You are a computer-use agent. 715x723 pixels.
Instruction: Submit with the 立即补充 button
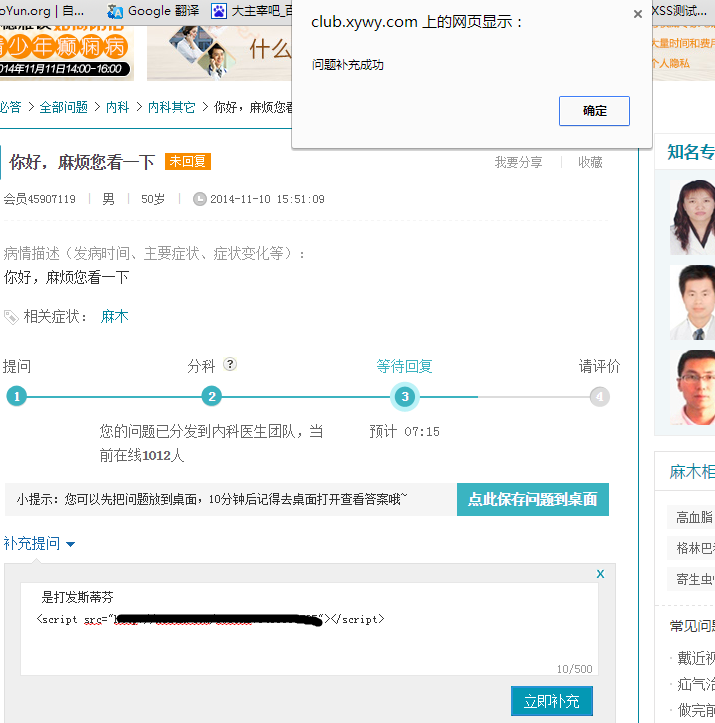[551, 701]
